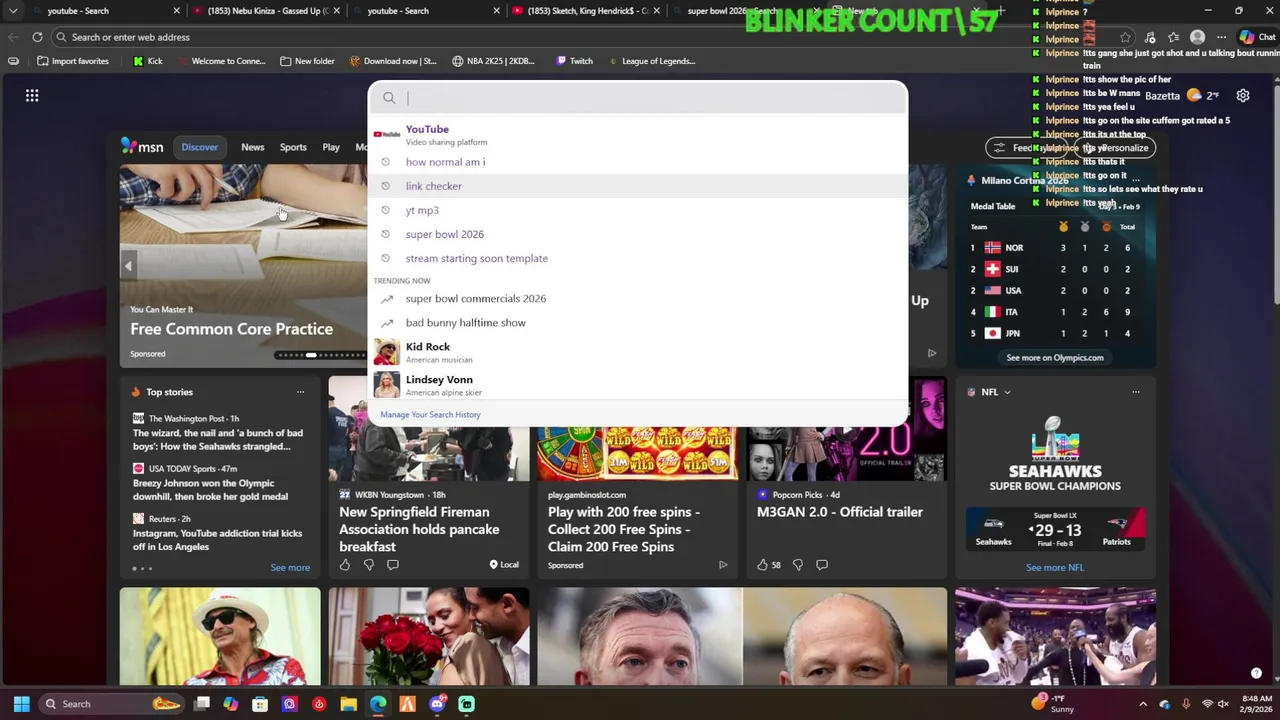Screen dimensions: 1280x720
Task: Click the search magnifier in the search box
Action: 389,98
